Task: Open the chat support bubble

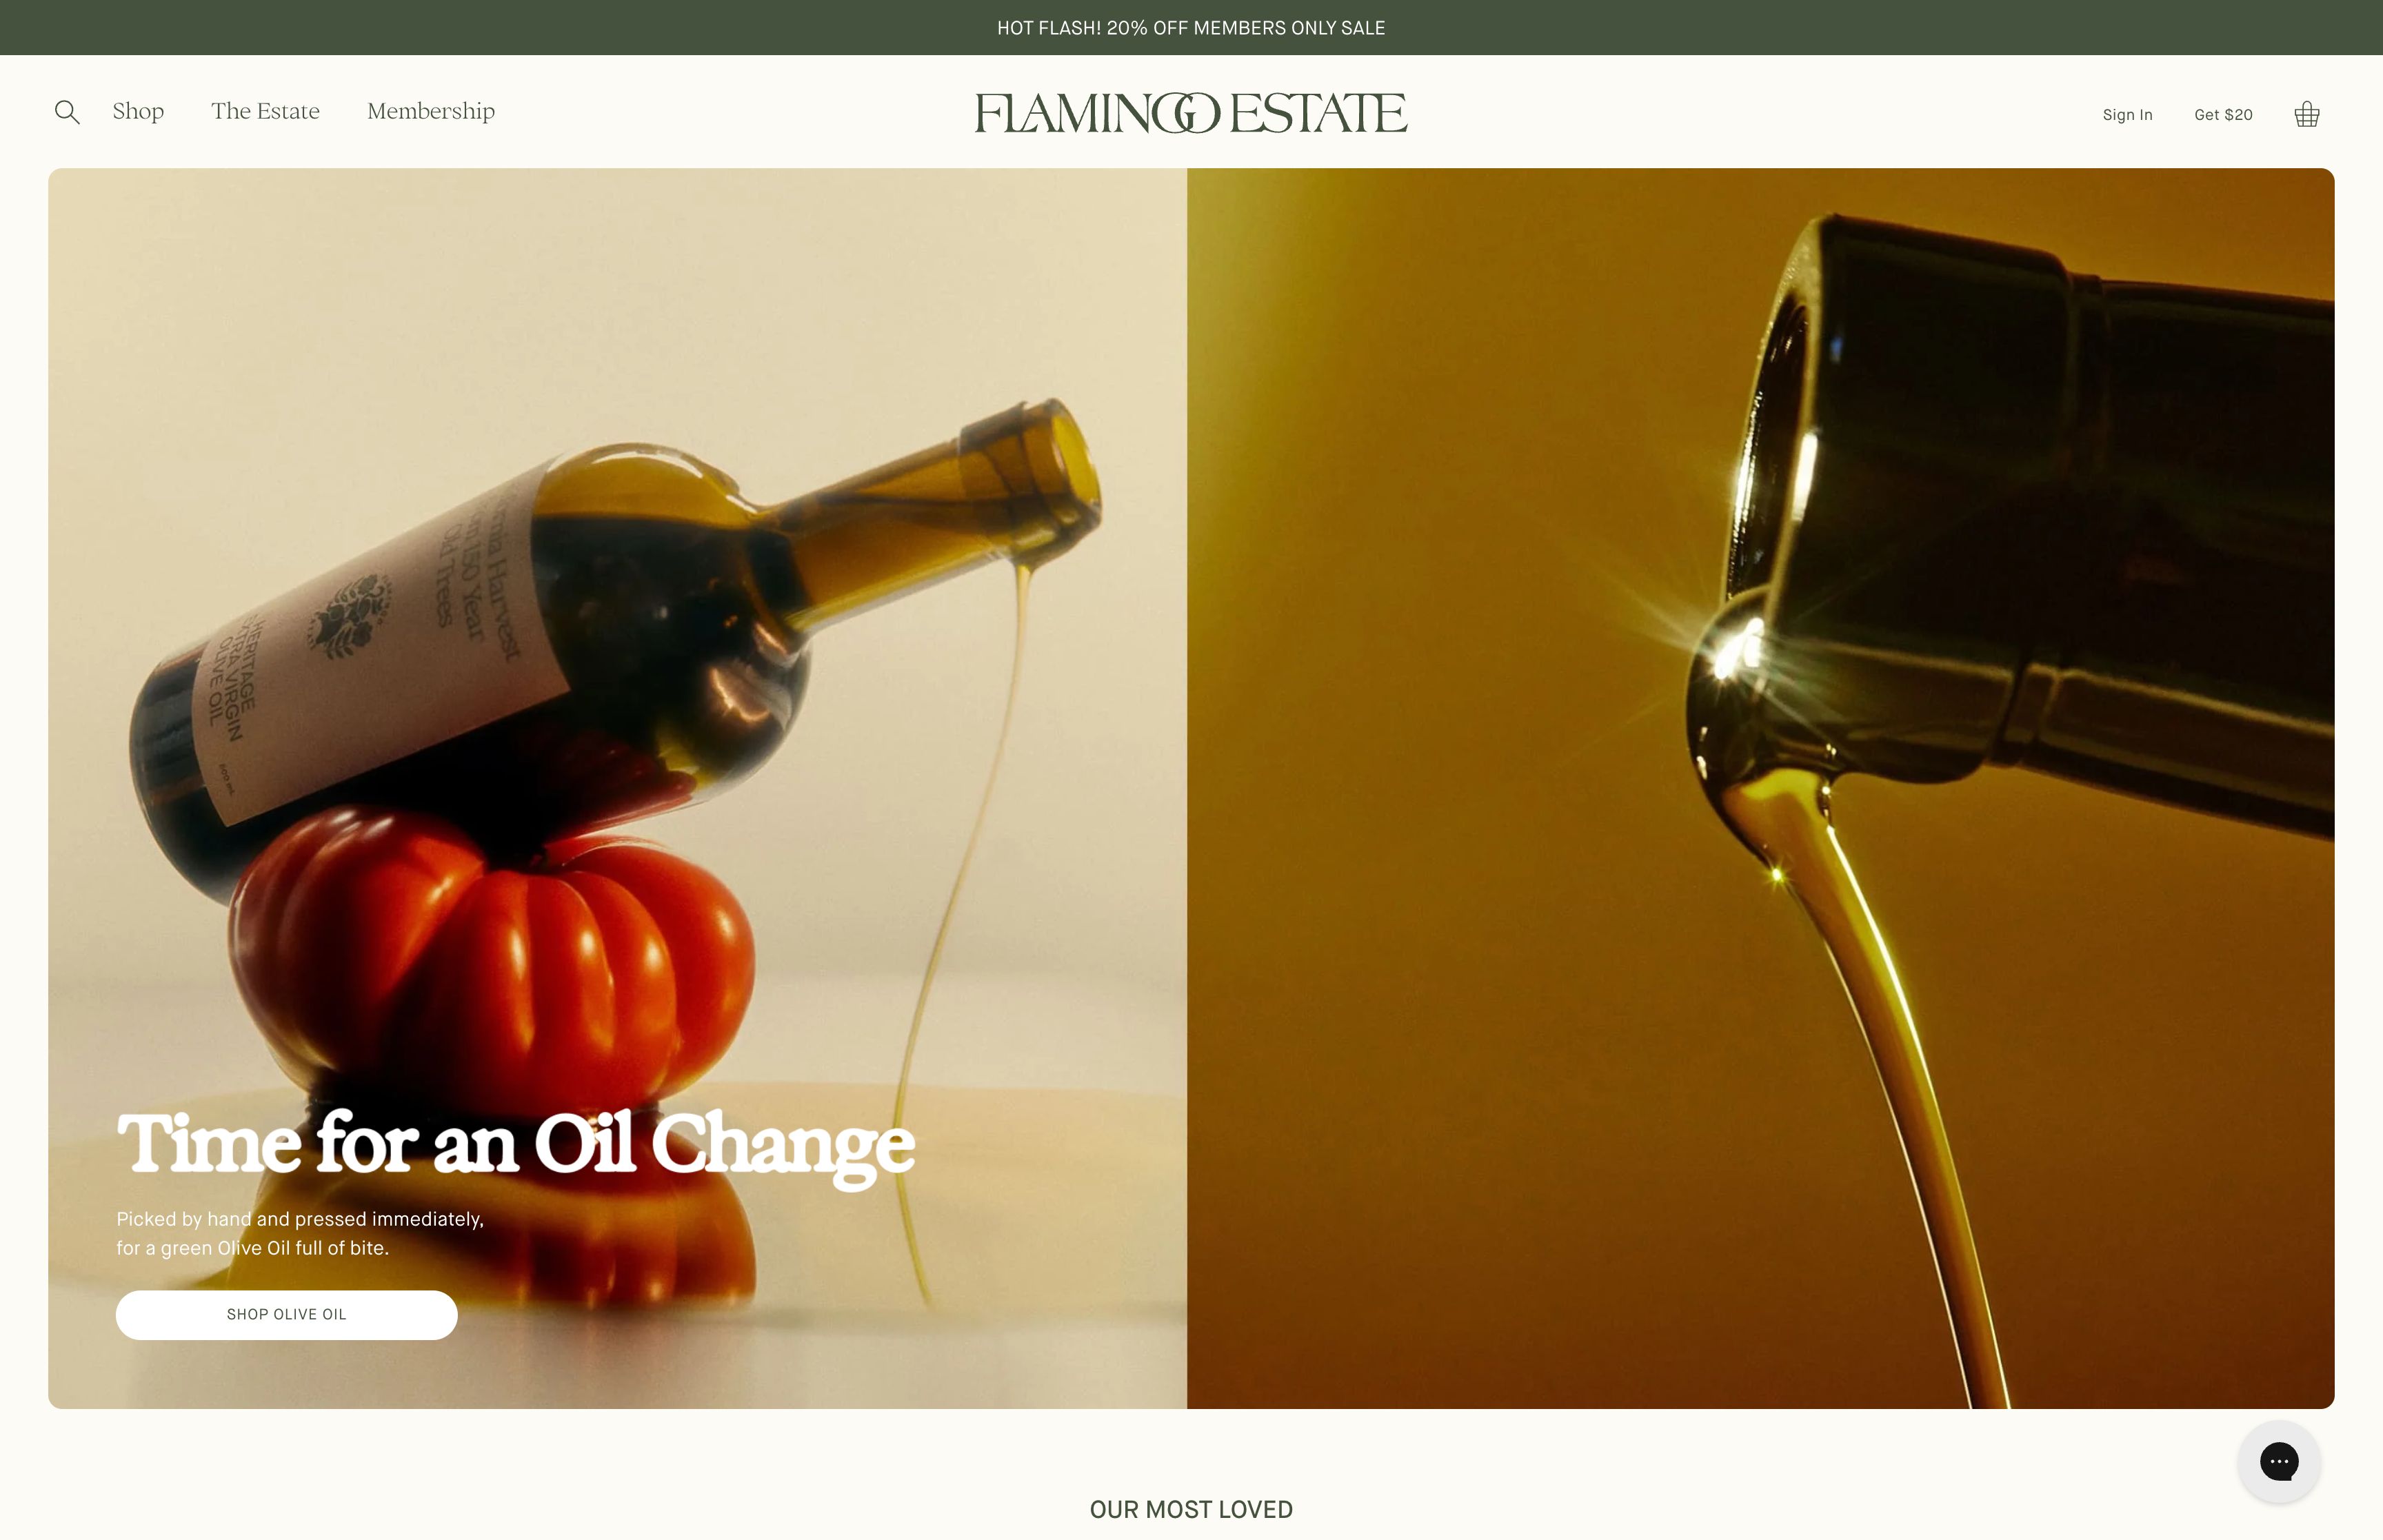Action: (x=2278, y=1461)
